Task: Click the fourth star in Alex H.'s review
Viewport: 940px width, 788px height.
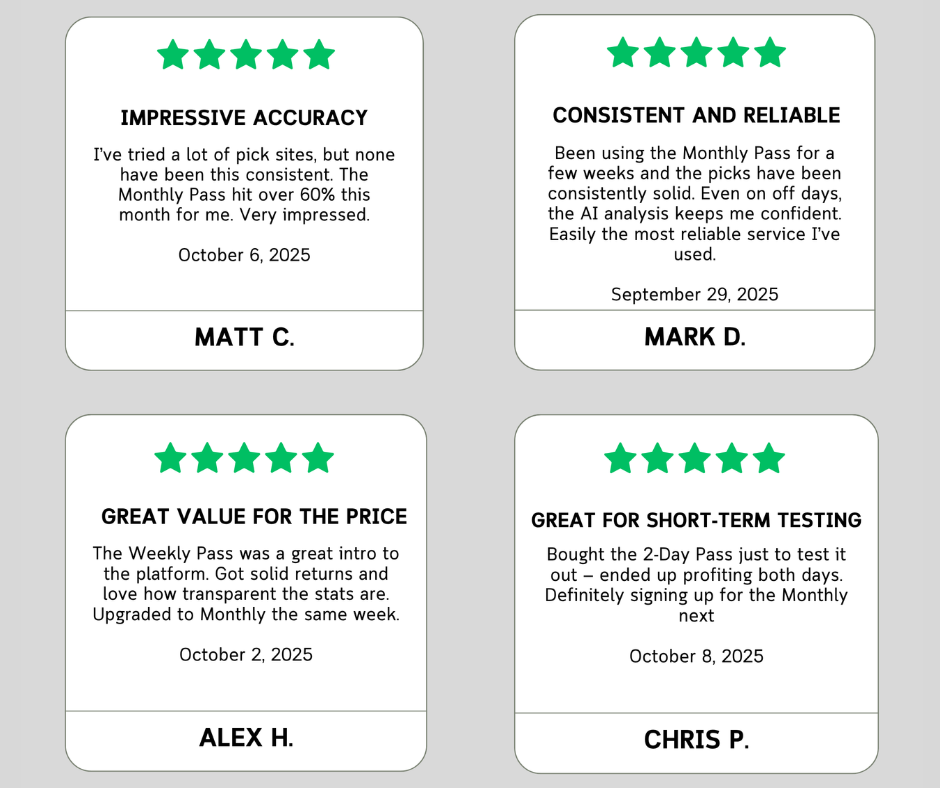Action: pos(281,458)
